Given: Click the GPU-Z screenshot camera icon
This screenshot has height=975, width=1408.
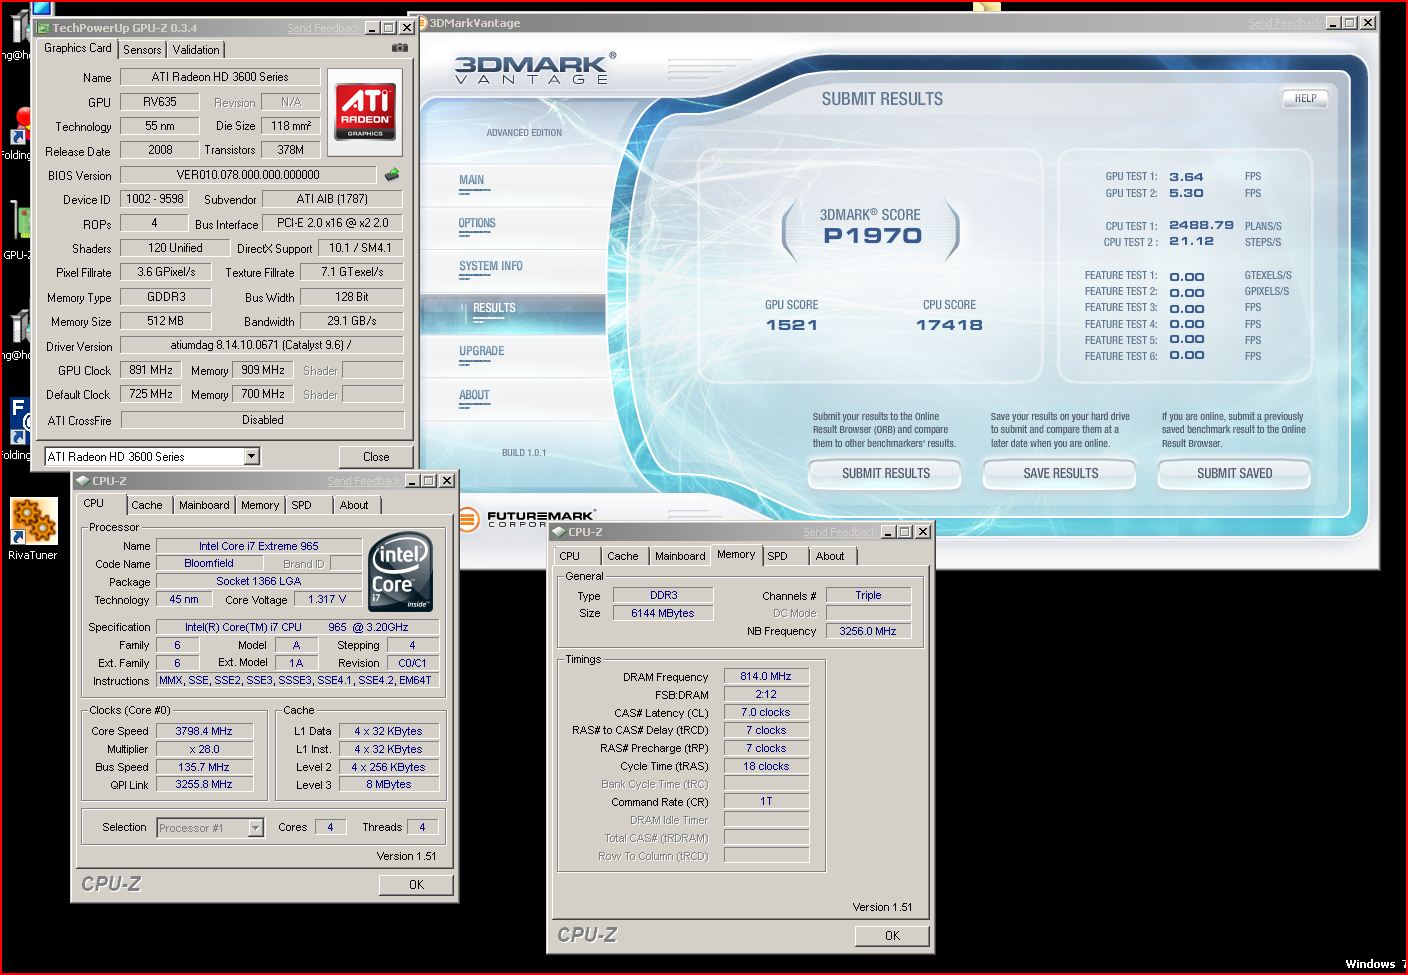Looking at the screenshot, I should coord(399,48).
